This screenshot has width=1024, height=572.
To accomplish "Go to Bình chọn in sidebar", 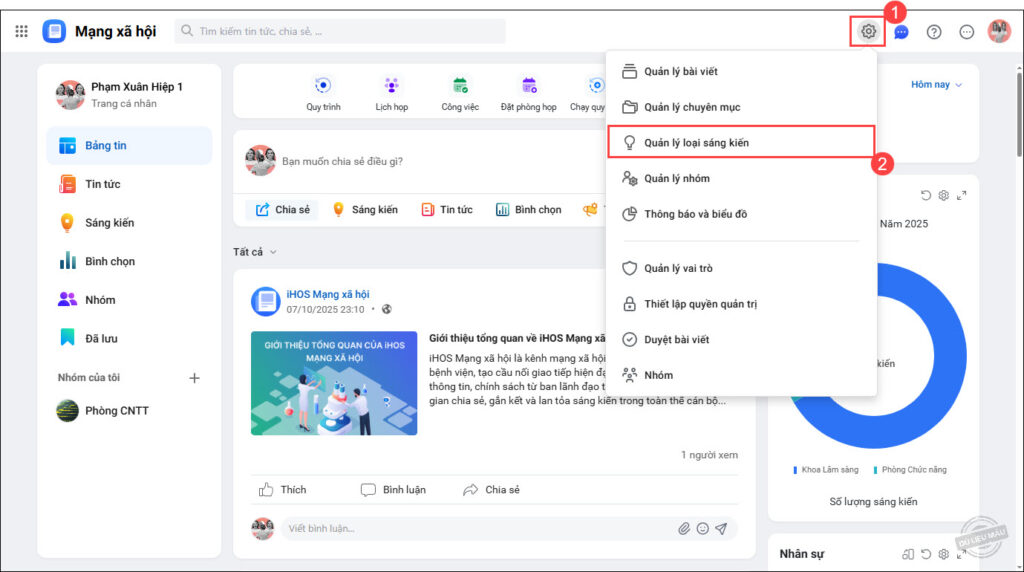I will click(129, 261).
